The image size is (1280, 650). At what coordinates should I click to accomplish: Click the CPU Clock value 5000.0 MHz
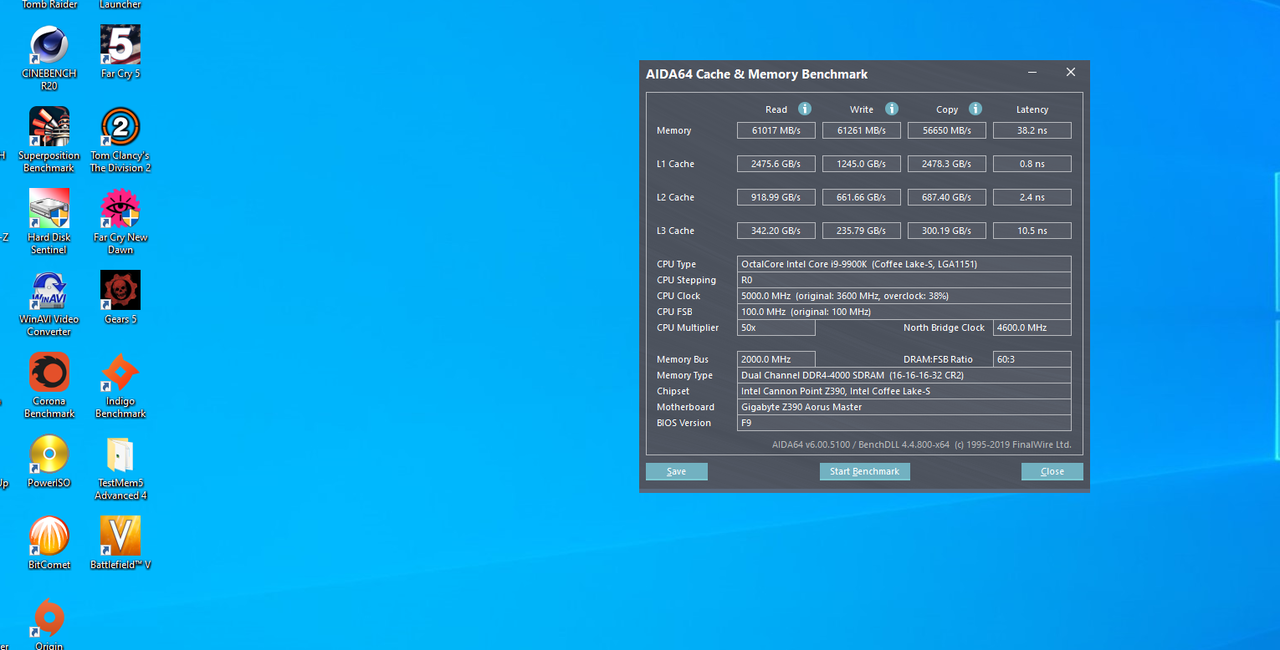coord(904,296)
